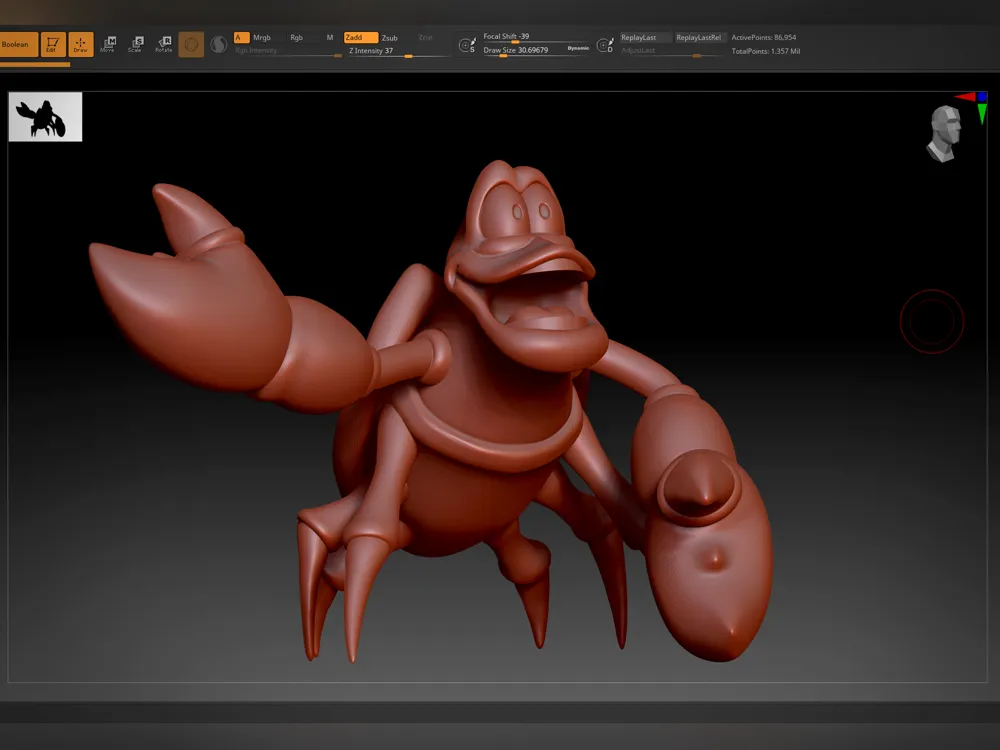The height and width of the screenshot is (750, 1000).
Task: Click the blue axis cube on gizmo
Action: [x=982, y=97]
